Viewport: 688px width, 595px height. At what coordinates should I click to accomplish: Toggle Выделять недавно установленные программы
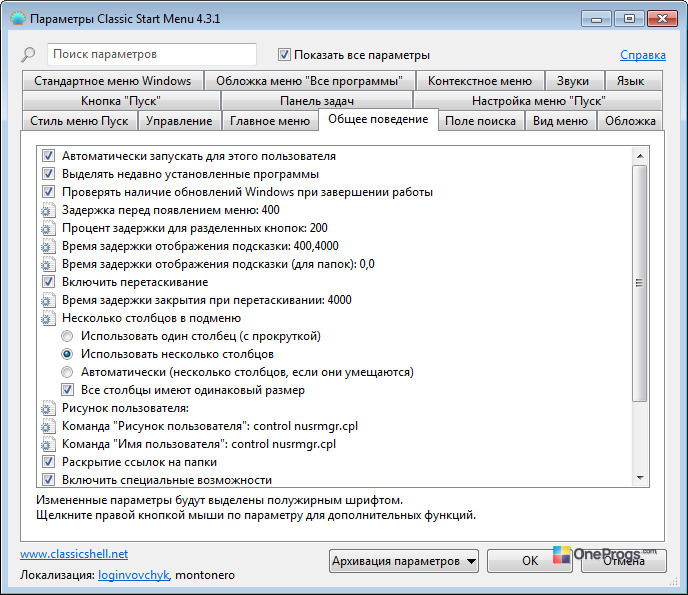(x=48, y=174)
